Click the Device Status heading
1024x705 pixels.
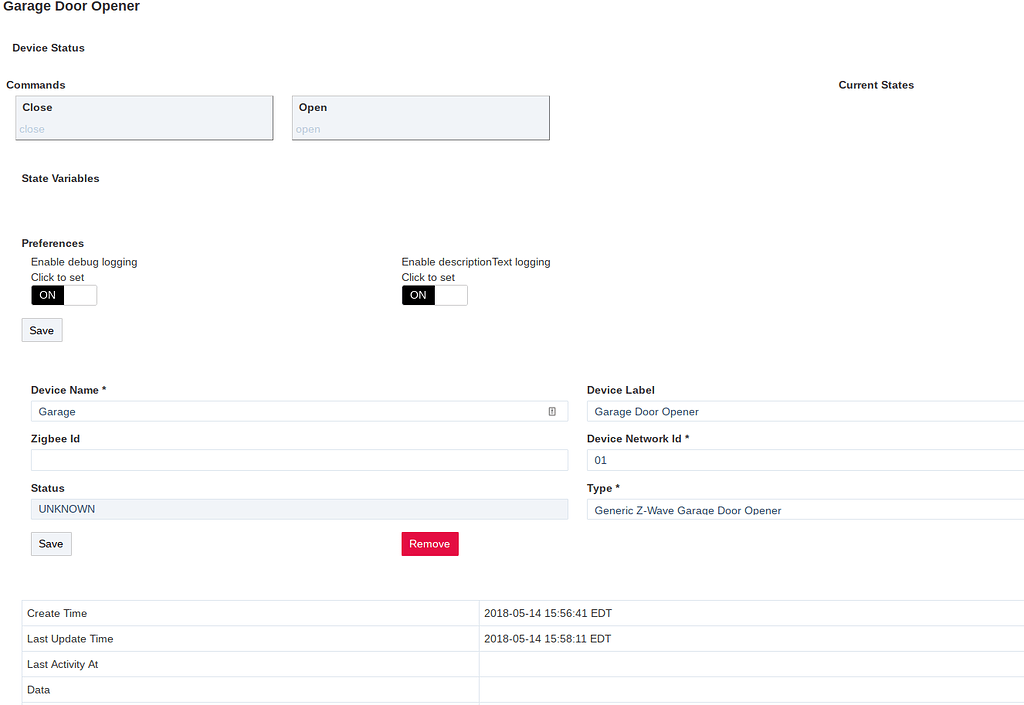click(x=48, y=48)
